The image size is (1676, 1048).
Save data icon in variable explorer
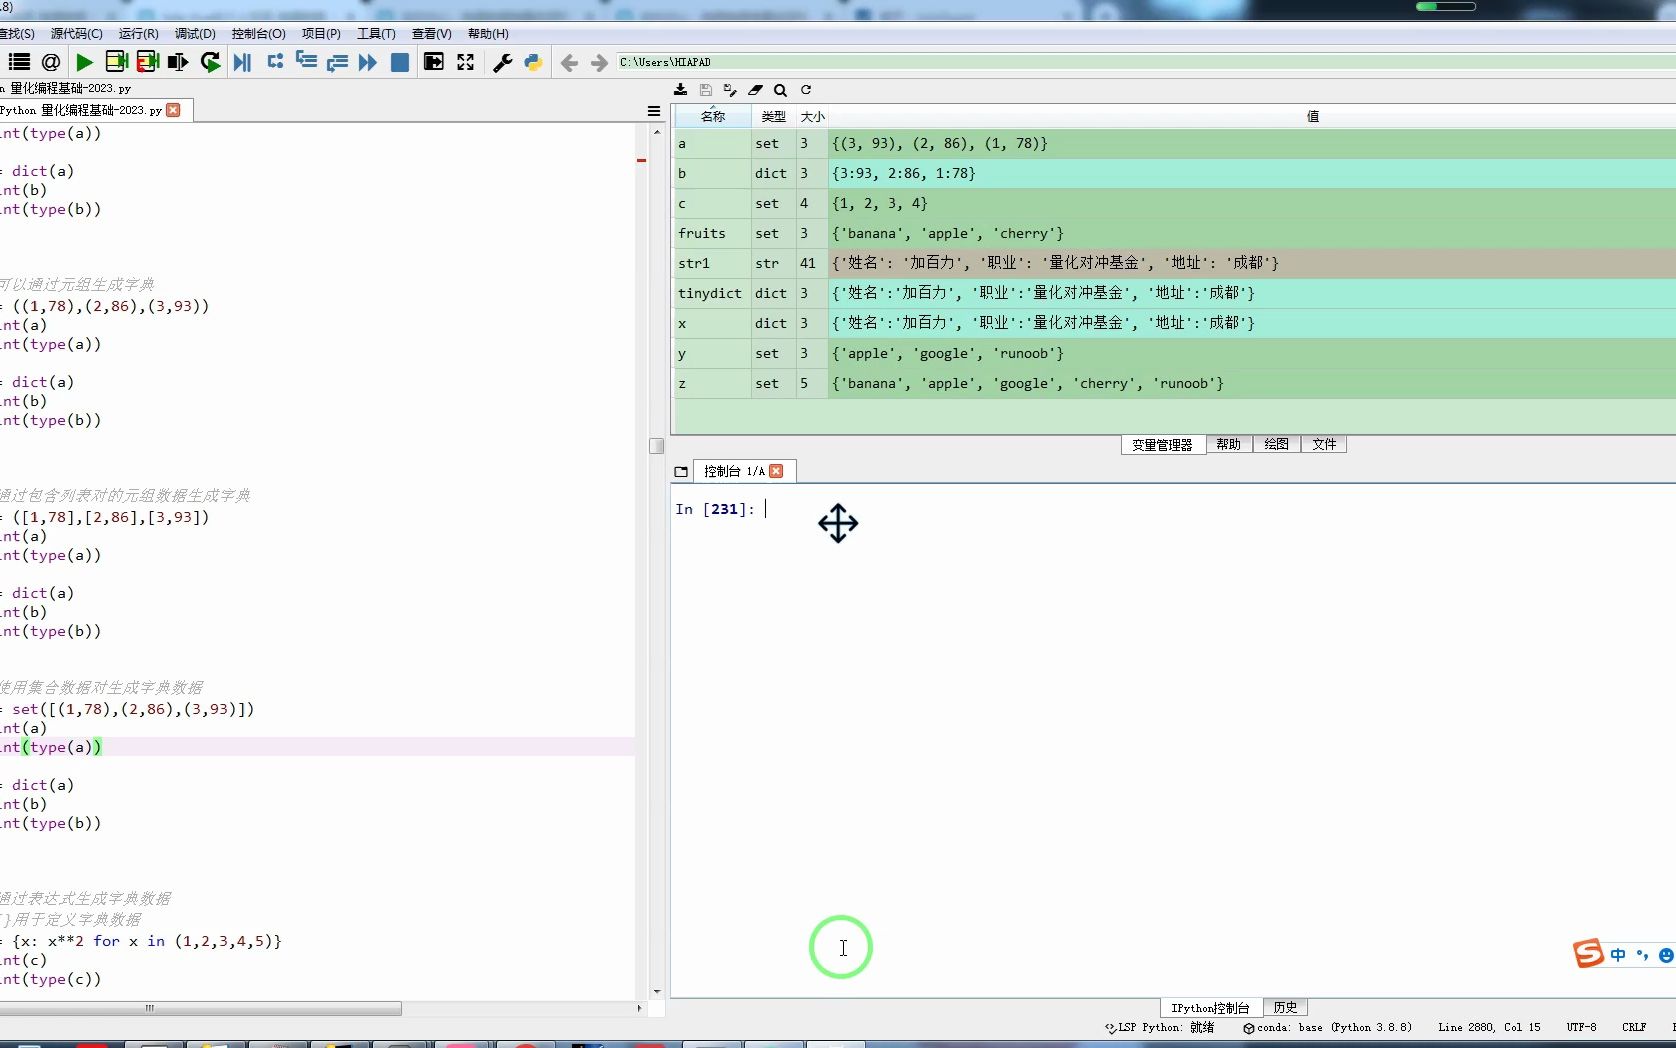pyautogui.click(x=706, y=90)
